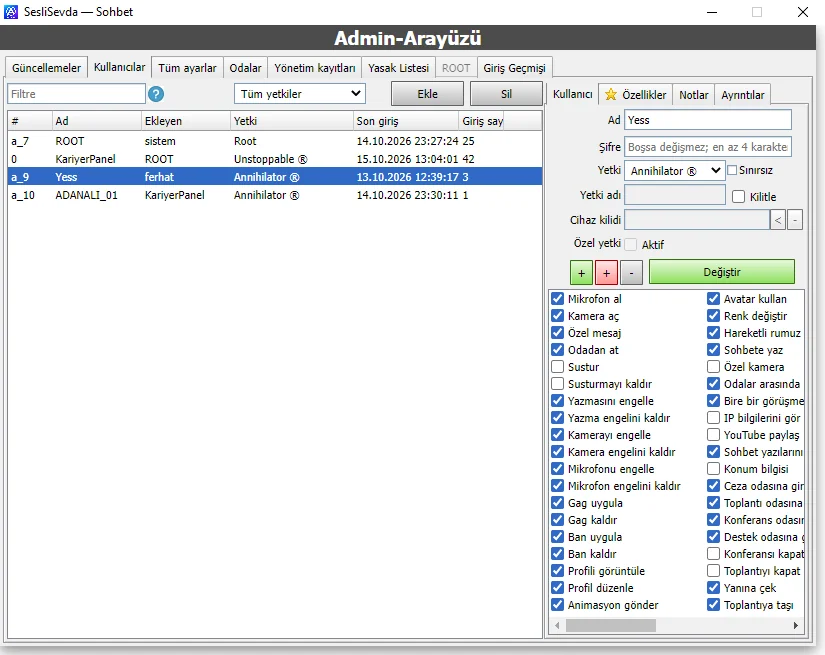The height and width of the screenshot is (655, 825).
Task: Click the Sil button
Action: (x=506, y=94)
